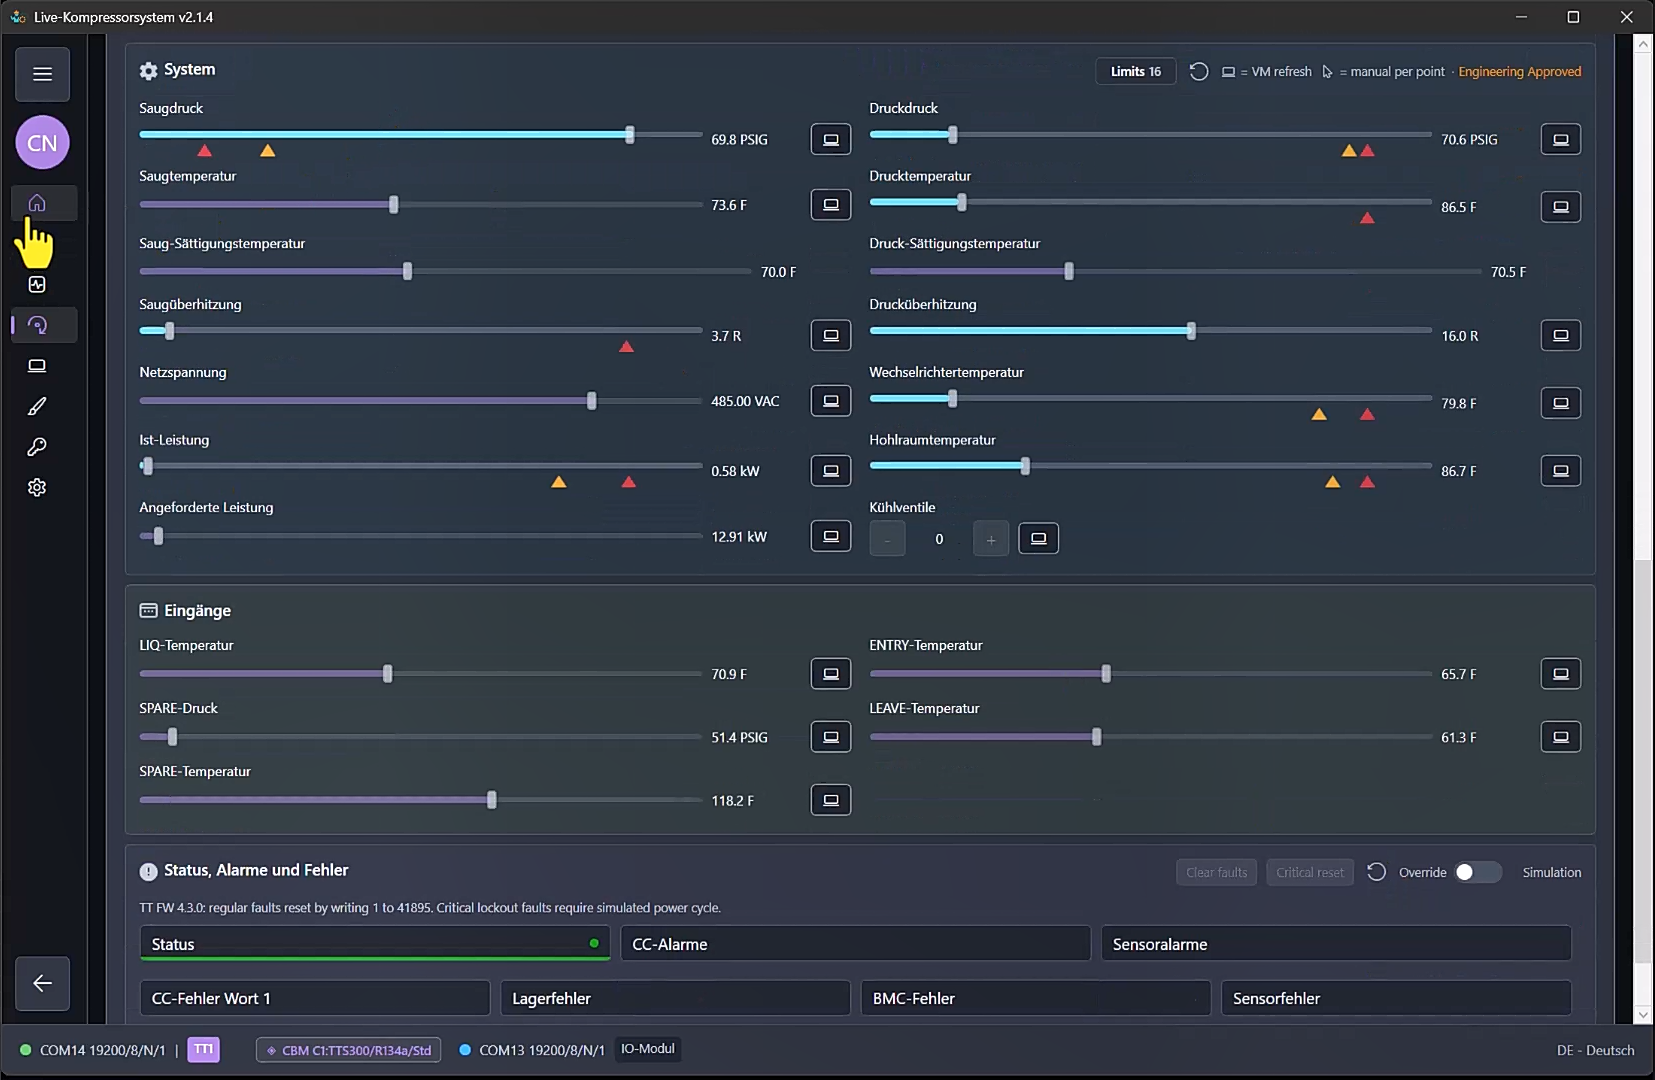1655x1080 pixels.
Task: Click the Saugdruck slider handle
Action: click(x=630, y=134)
